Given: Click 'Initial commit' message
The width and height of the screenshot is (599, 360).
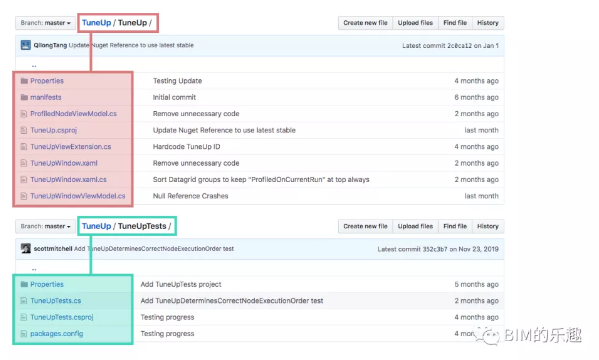Looking at the screenshot, I should tap(174, 97).
